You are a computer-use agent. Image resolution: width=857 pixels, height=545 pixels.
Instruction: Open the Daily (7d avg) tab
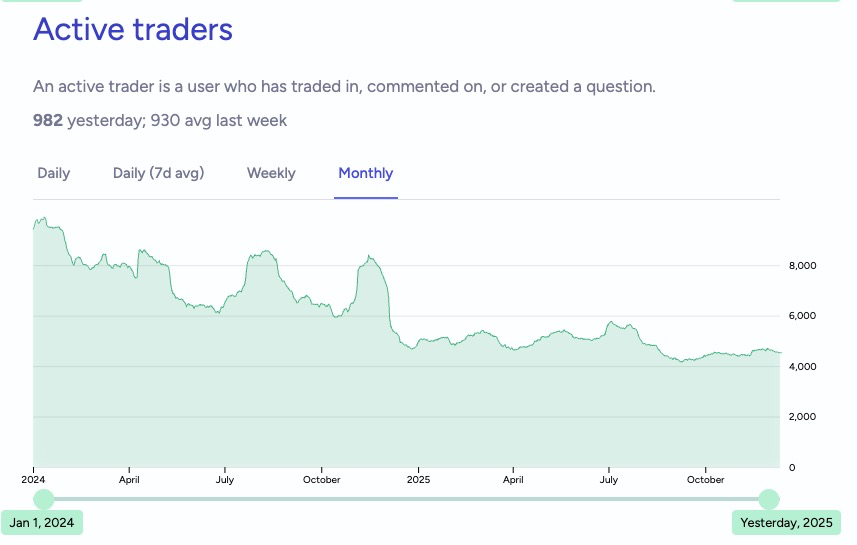(x=158, y=173)
